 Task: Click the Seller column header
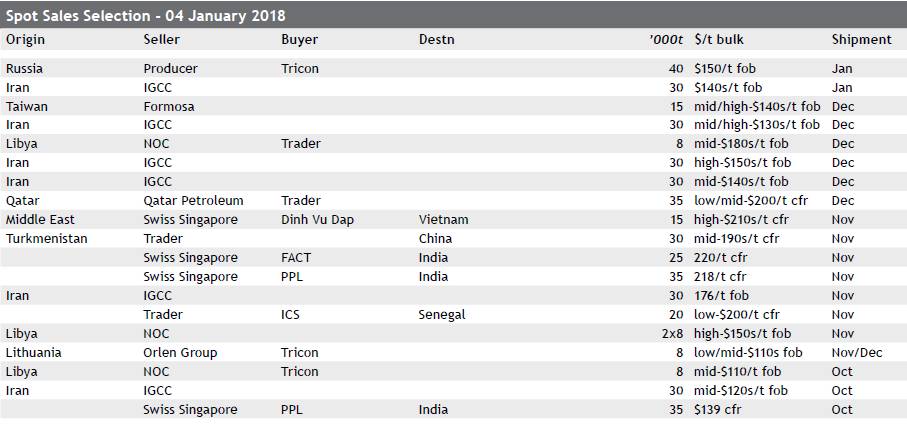coord(161,40)
